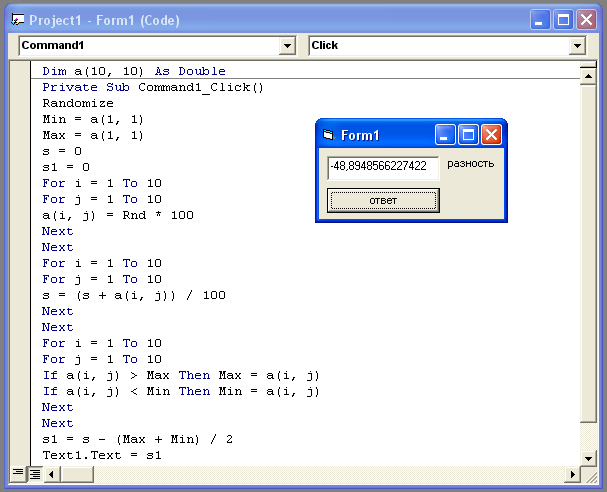The height and width of the screenshot is (492, 607).
Task: Minimize the Project1 code window
Action: [x=540, y=20]
